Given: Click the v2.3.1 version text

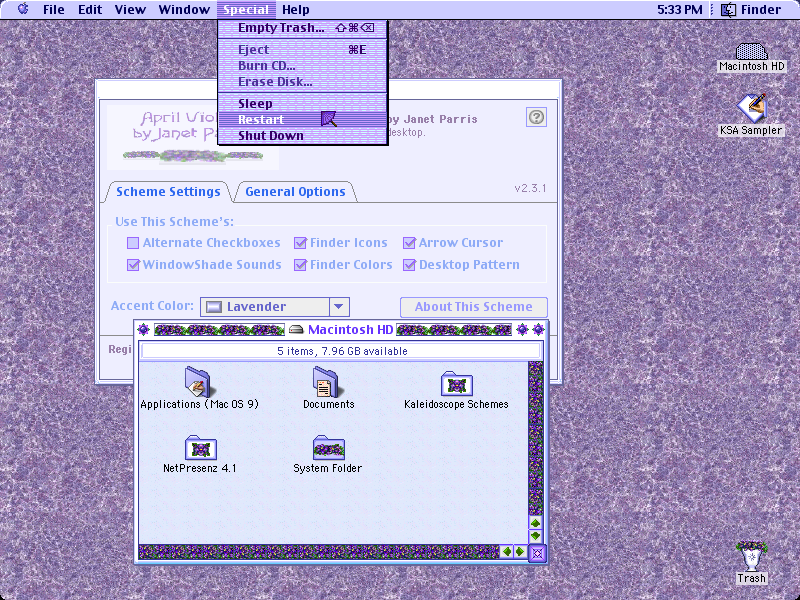Looking at the screenshot, I should (x=530, y=188).
